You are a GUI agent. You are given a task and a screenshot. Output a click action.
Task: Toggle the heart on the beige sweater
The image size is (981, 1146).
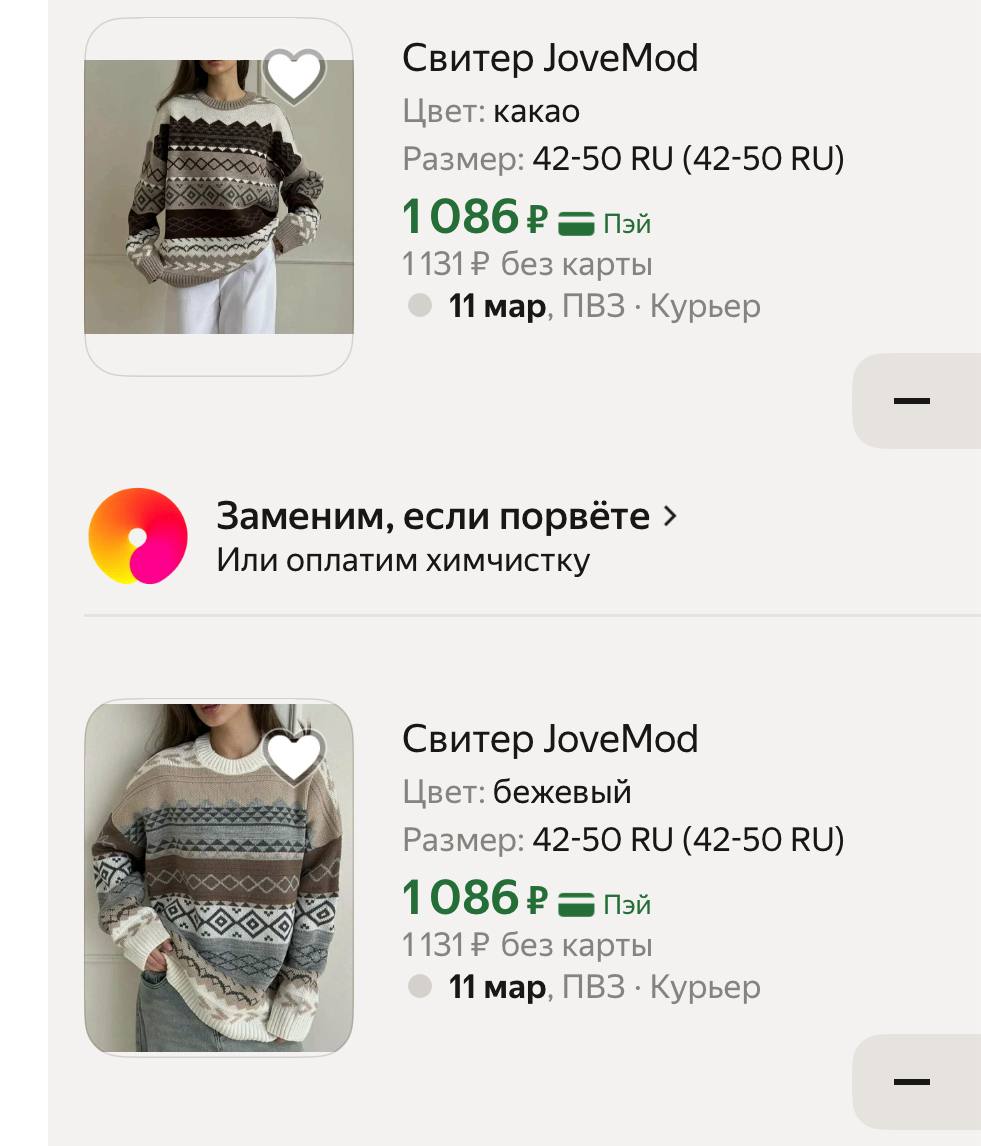point(294,757)
